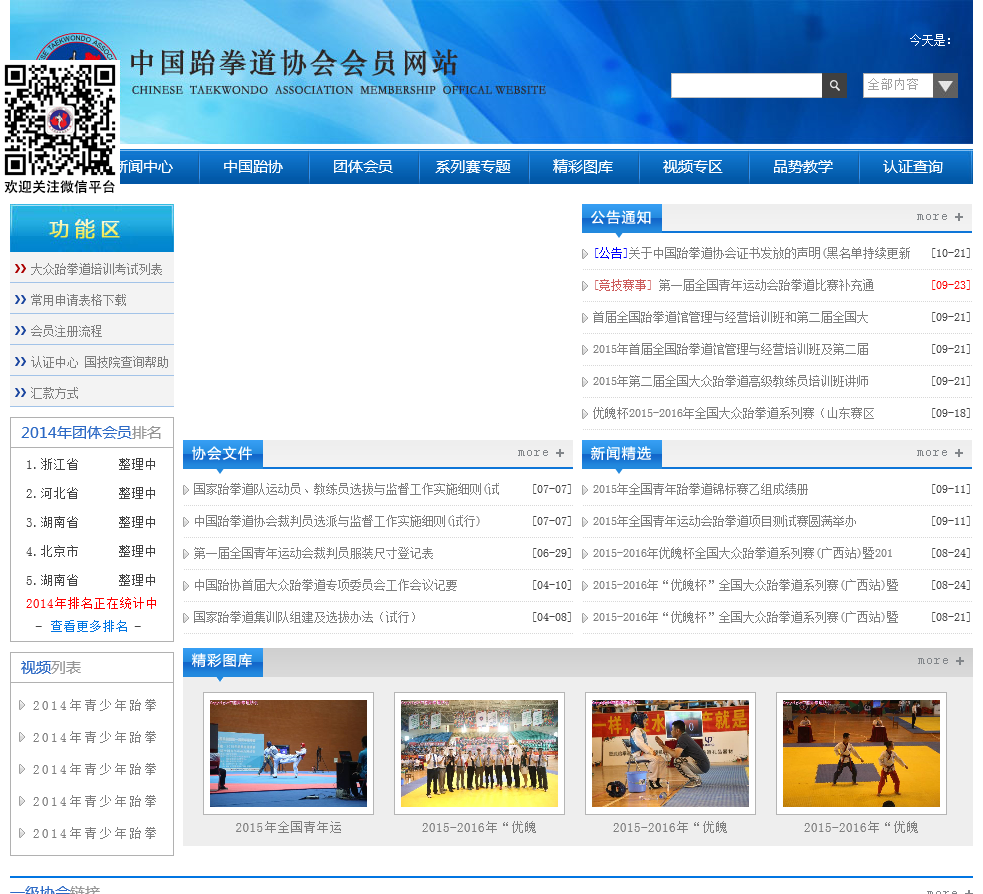
Task: Open 优魄杯 山东赛区 announcement
Action: [x=733, y=413]
